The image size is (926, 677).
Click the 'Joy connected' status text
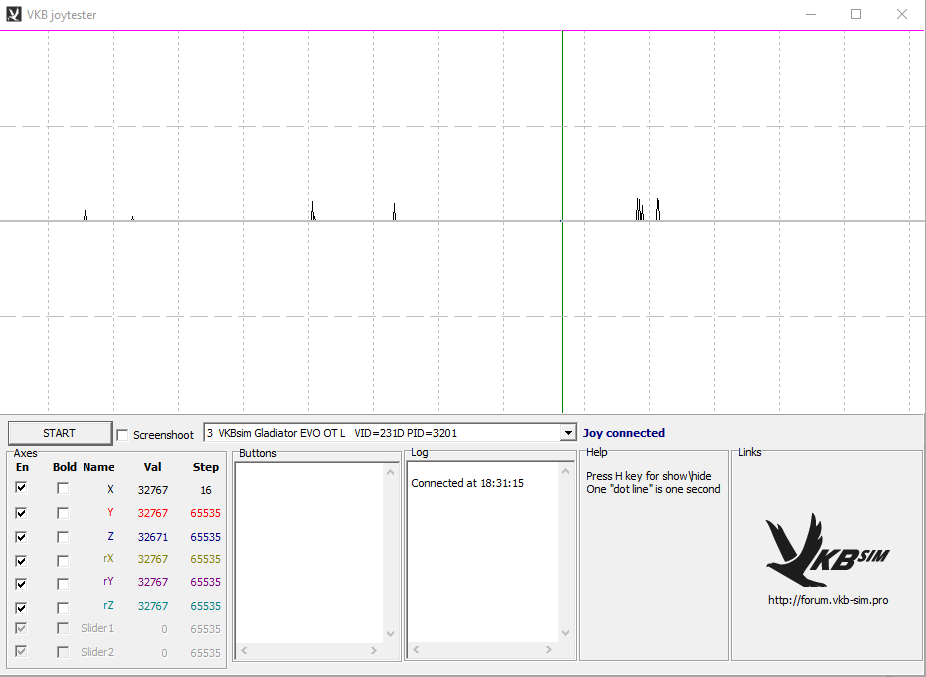[x=624, y=433]
